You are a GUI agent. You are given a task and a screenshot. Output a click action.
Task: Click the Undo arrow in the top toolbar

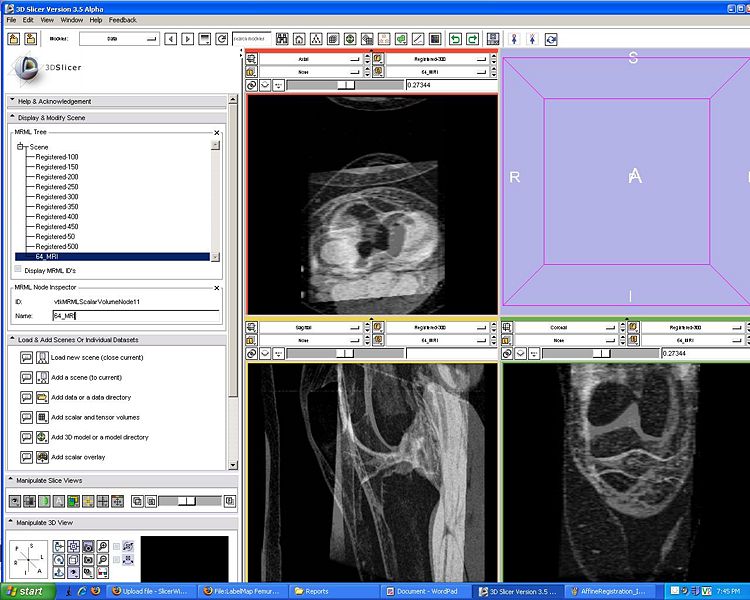coord(455,39)
